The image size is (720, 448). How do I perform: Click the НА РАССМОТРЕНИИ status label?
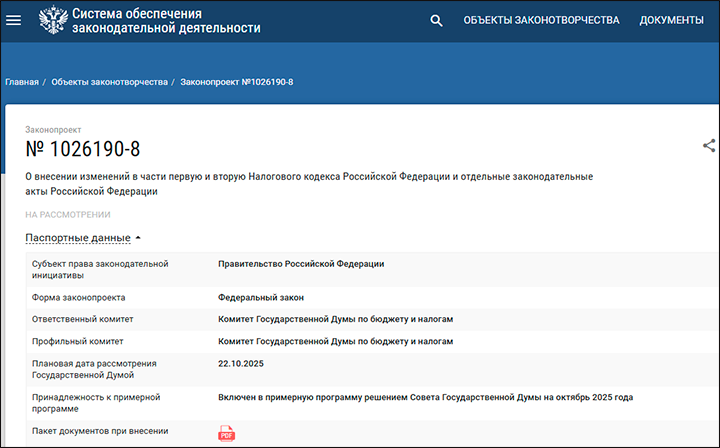click(67, 214)
